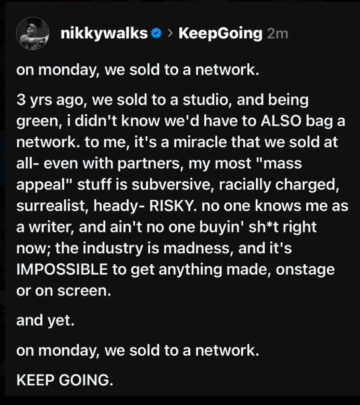
Task: Click the short line "and yet."
Action: coord(44,321)
